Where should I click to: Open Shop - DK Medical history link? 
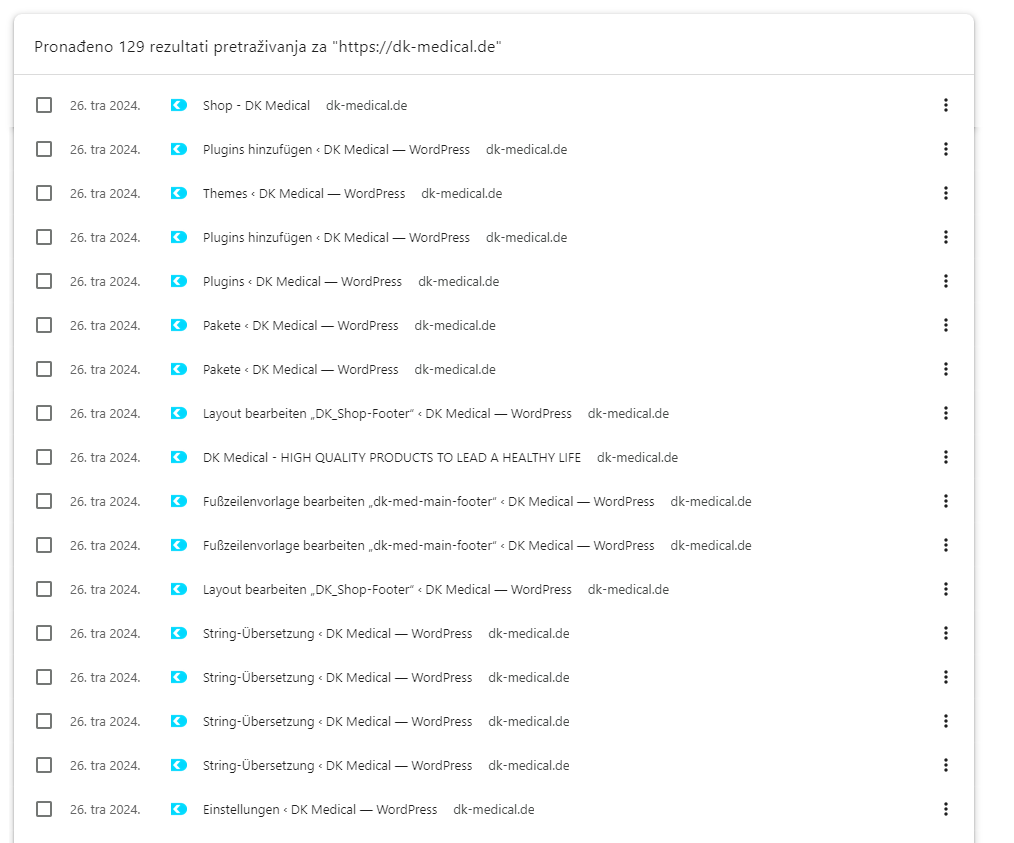point(256,105)
